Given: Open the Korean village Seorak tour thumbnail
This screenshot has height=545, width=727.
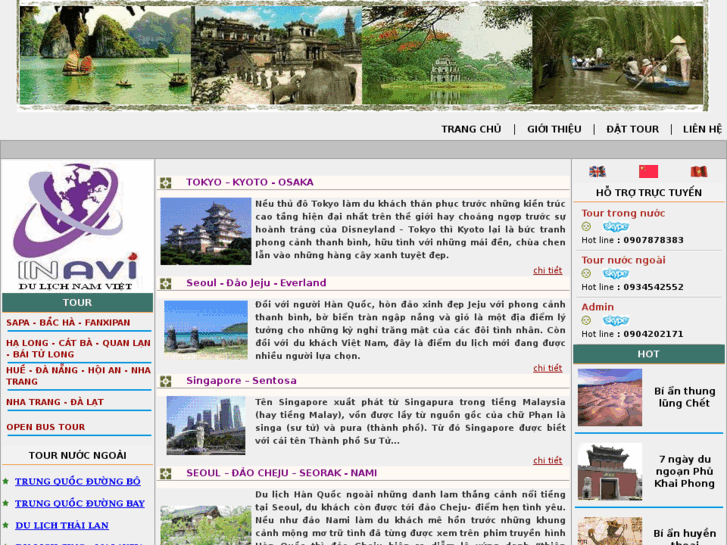Looking at the screenshot, I should coord(206,525).
